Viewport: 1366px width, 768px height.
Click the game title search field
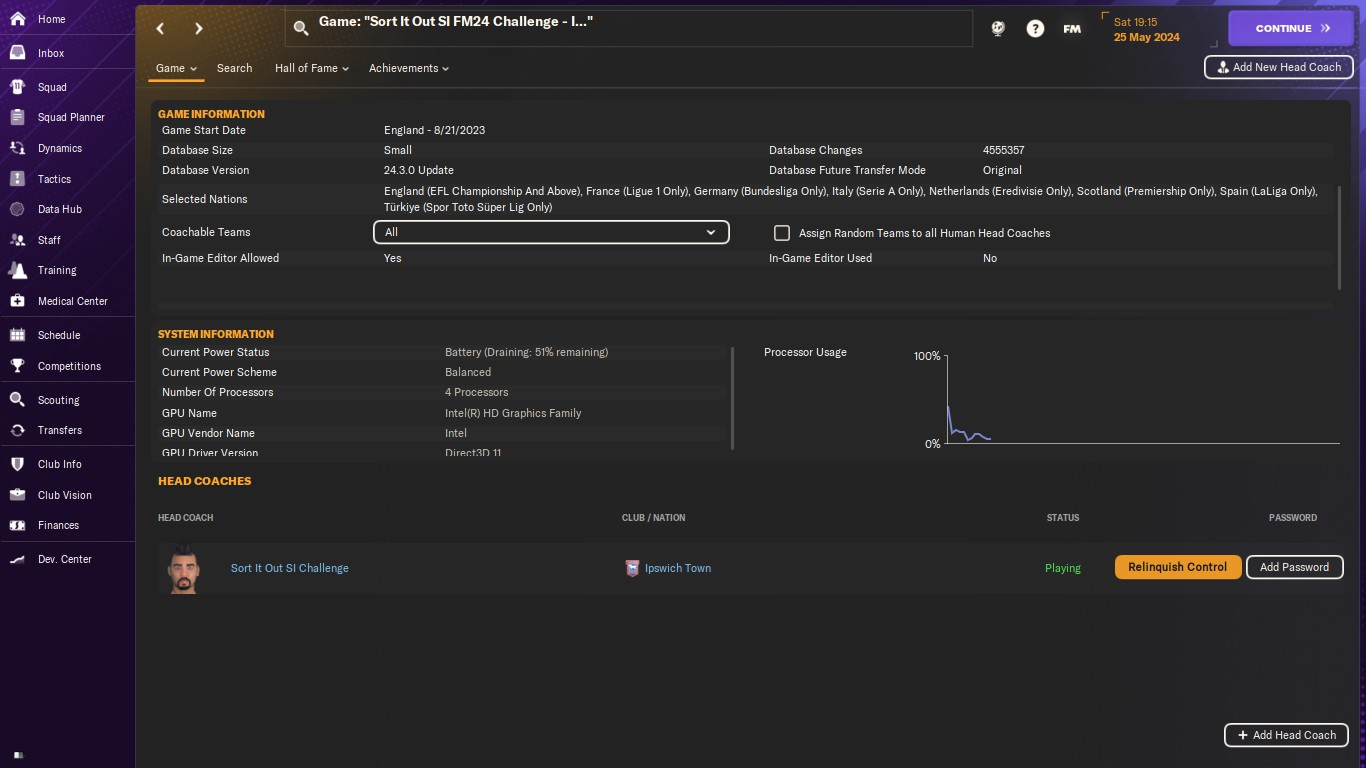coord(629,28)
